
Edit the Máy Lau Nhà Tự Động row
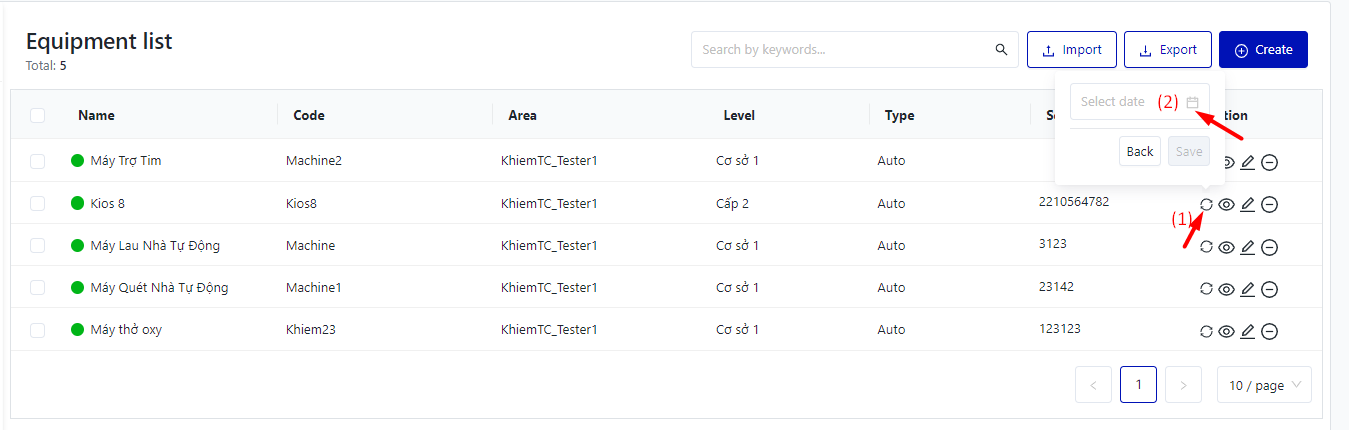pos(1247,247)
